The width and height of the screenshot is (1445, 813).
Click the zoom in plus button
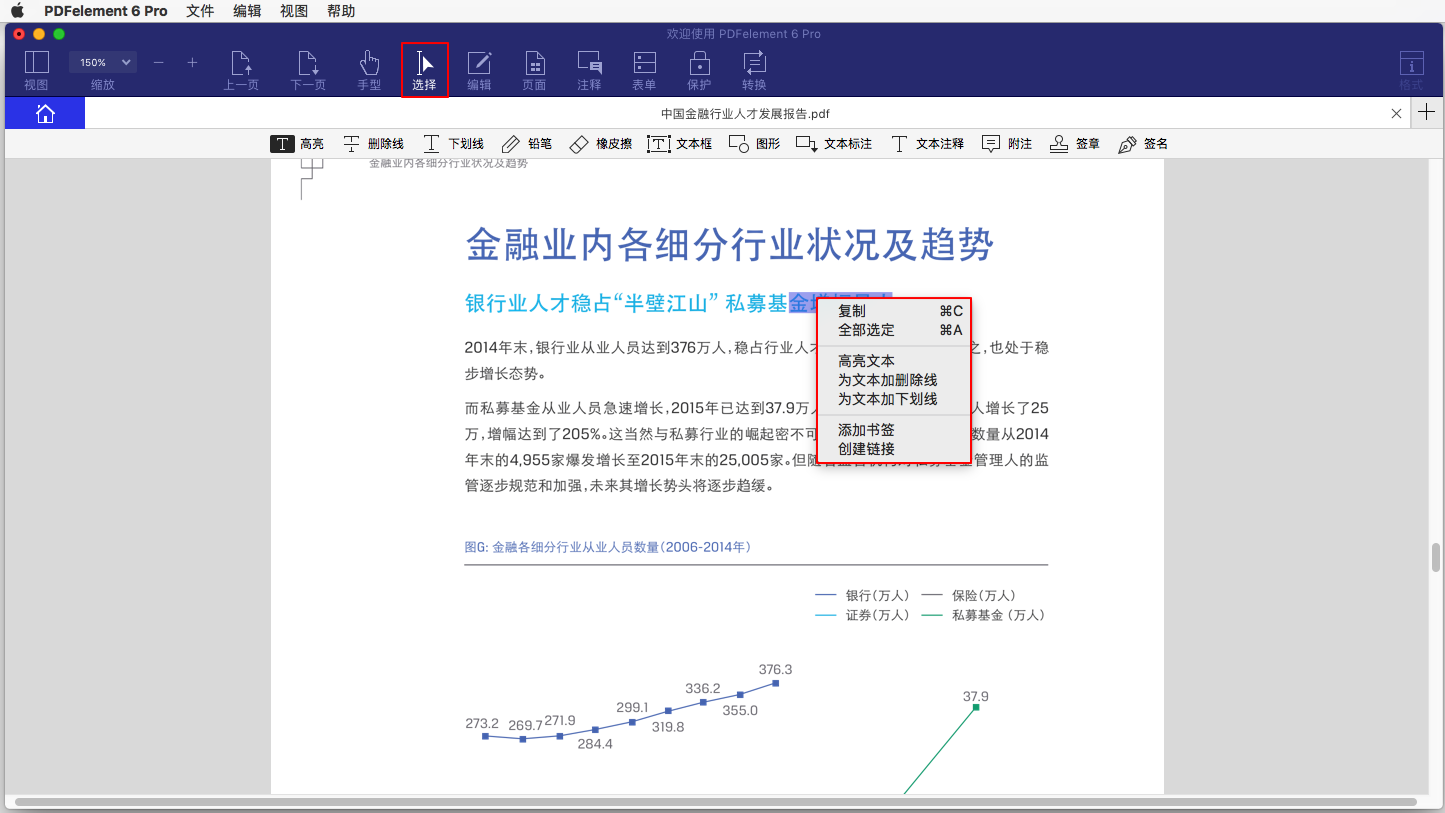click(x=192, y=62)
